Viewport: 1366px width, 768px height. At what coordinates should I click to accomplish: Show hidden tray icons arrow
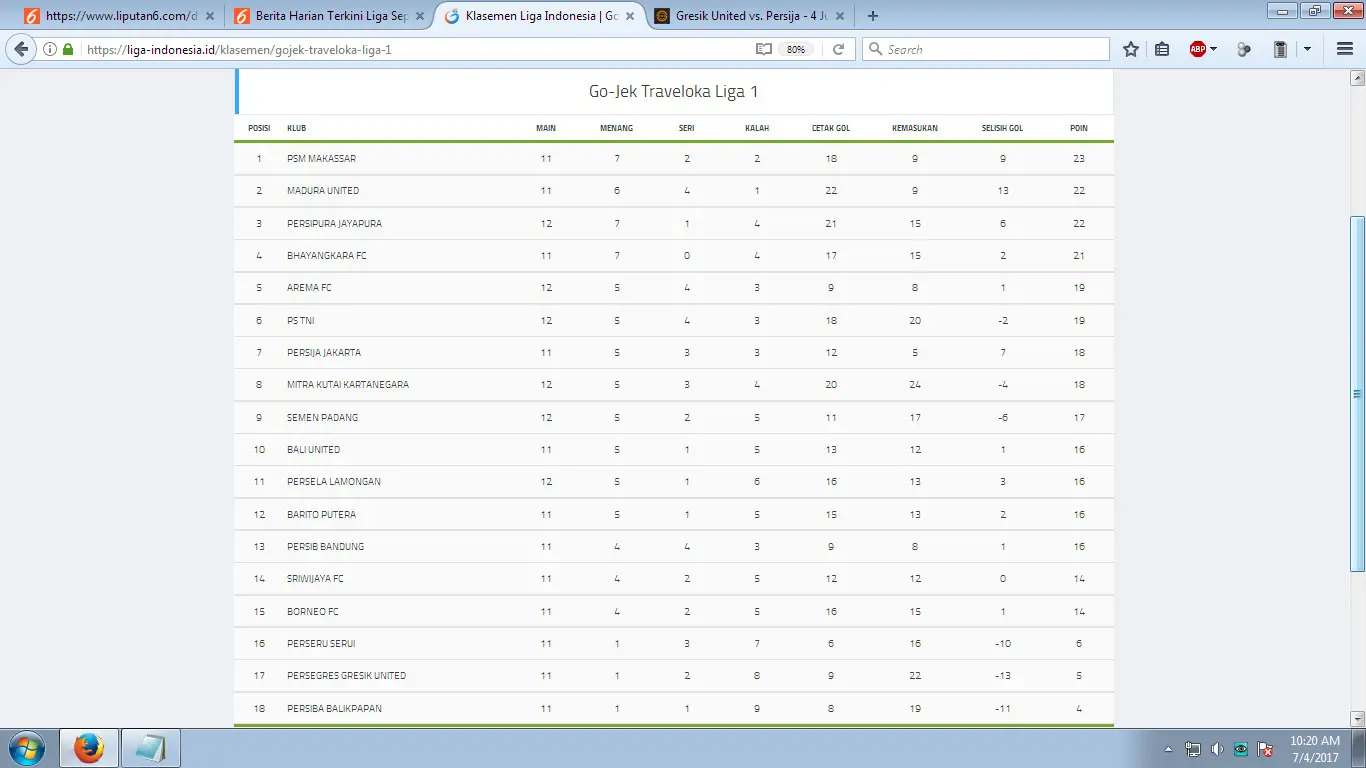[1169, 749]
